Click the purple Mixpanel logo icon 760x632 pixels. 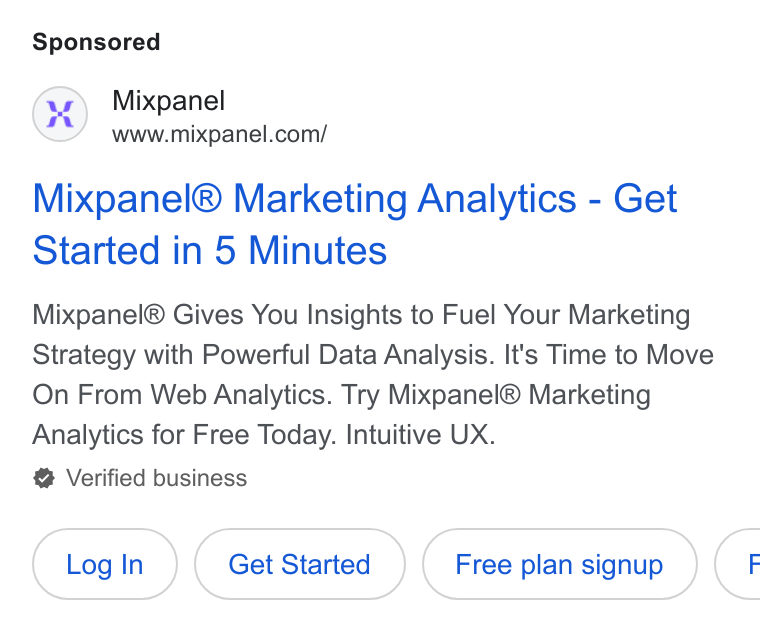[60, 114]
